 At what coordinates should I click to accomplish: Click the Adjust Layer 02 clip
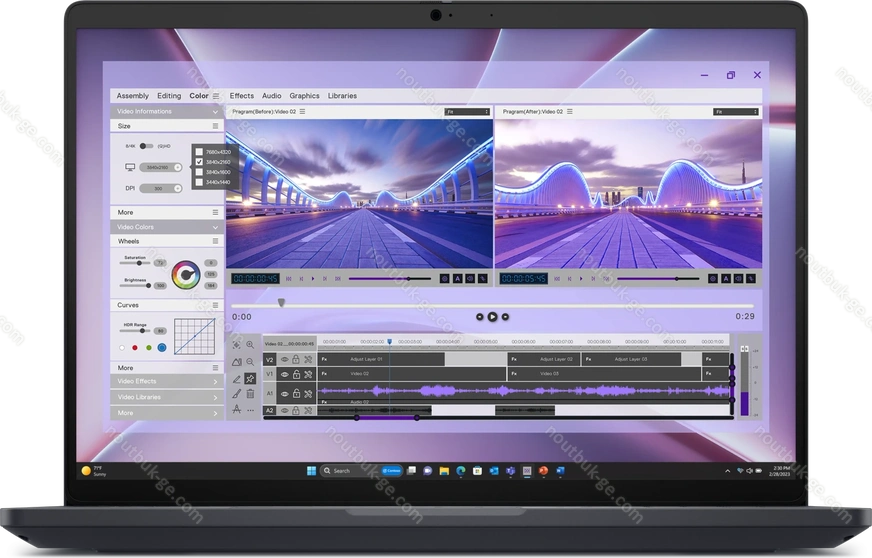557,359
